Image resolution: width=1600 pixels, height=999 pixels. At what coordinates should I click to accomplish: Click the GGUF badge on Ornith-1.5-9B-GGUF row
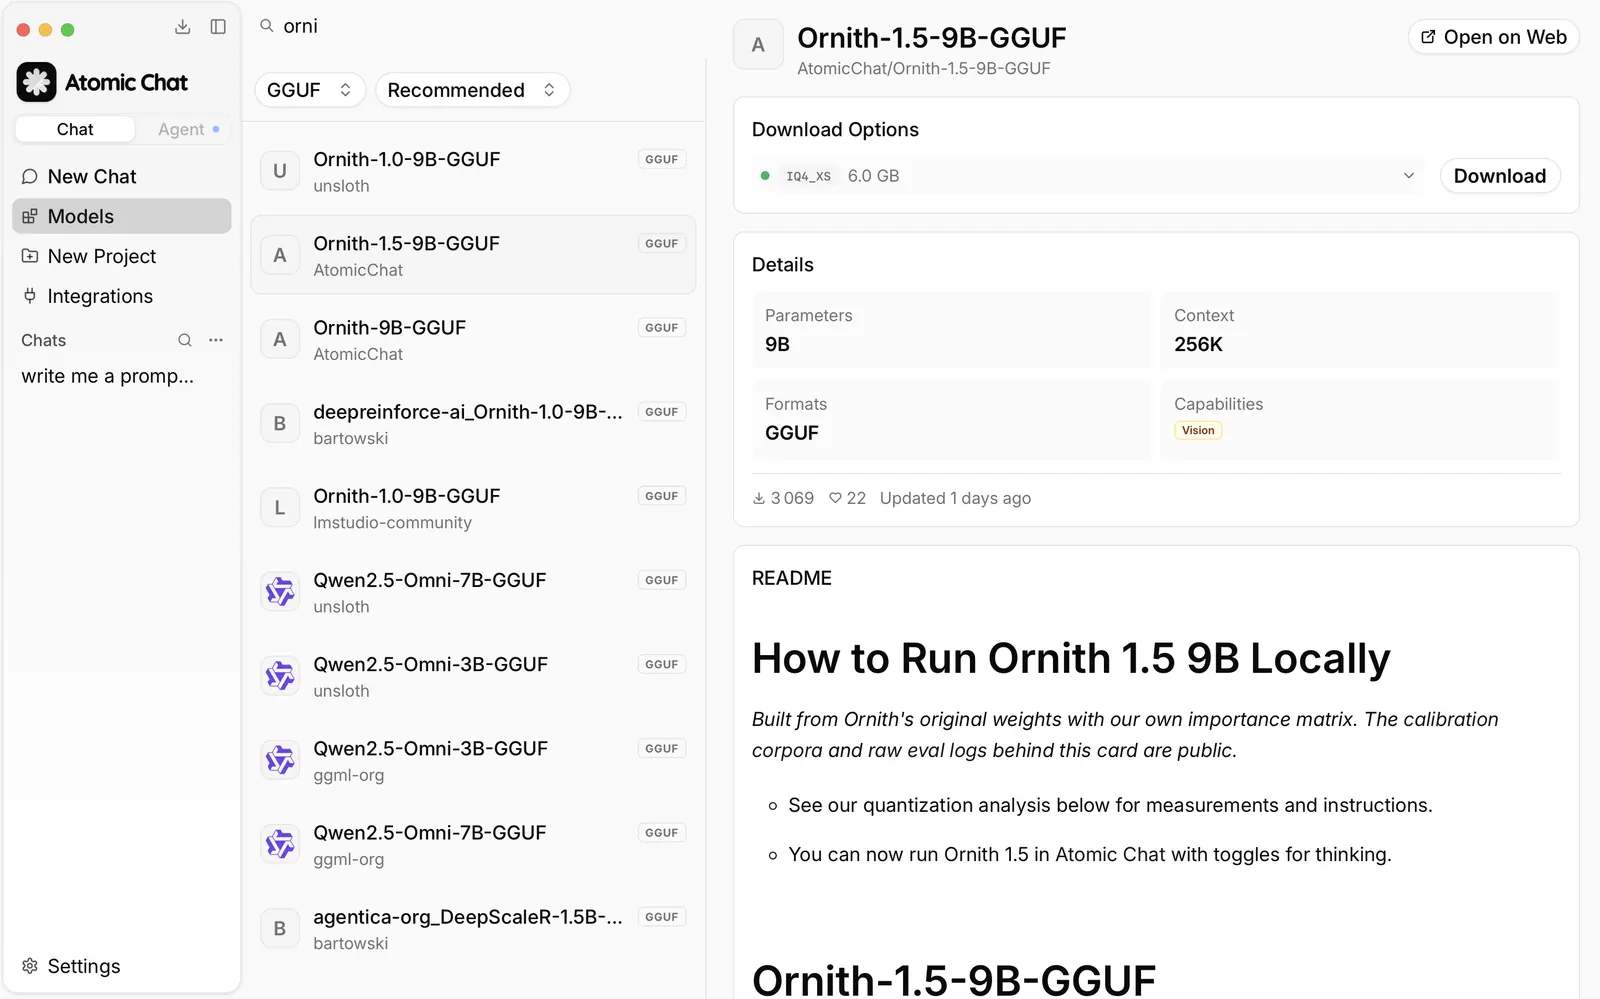[x=661, y=243]
